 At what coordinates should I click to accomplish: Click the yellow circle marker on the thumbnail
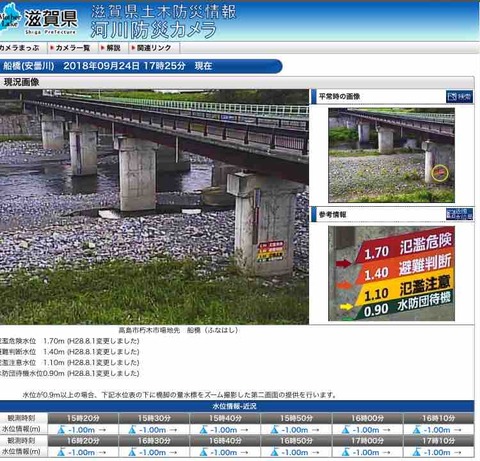tap(440, 173)
